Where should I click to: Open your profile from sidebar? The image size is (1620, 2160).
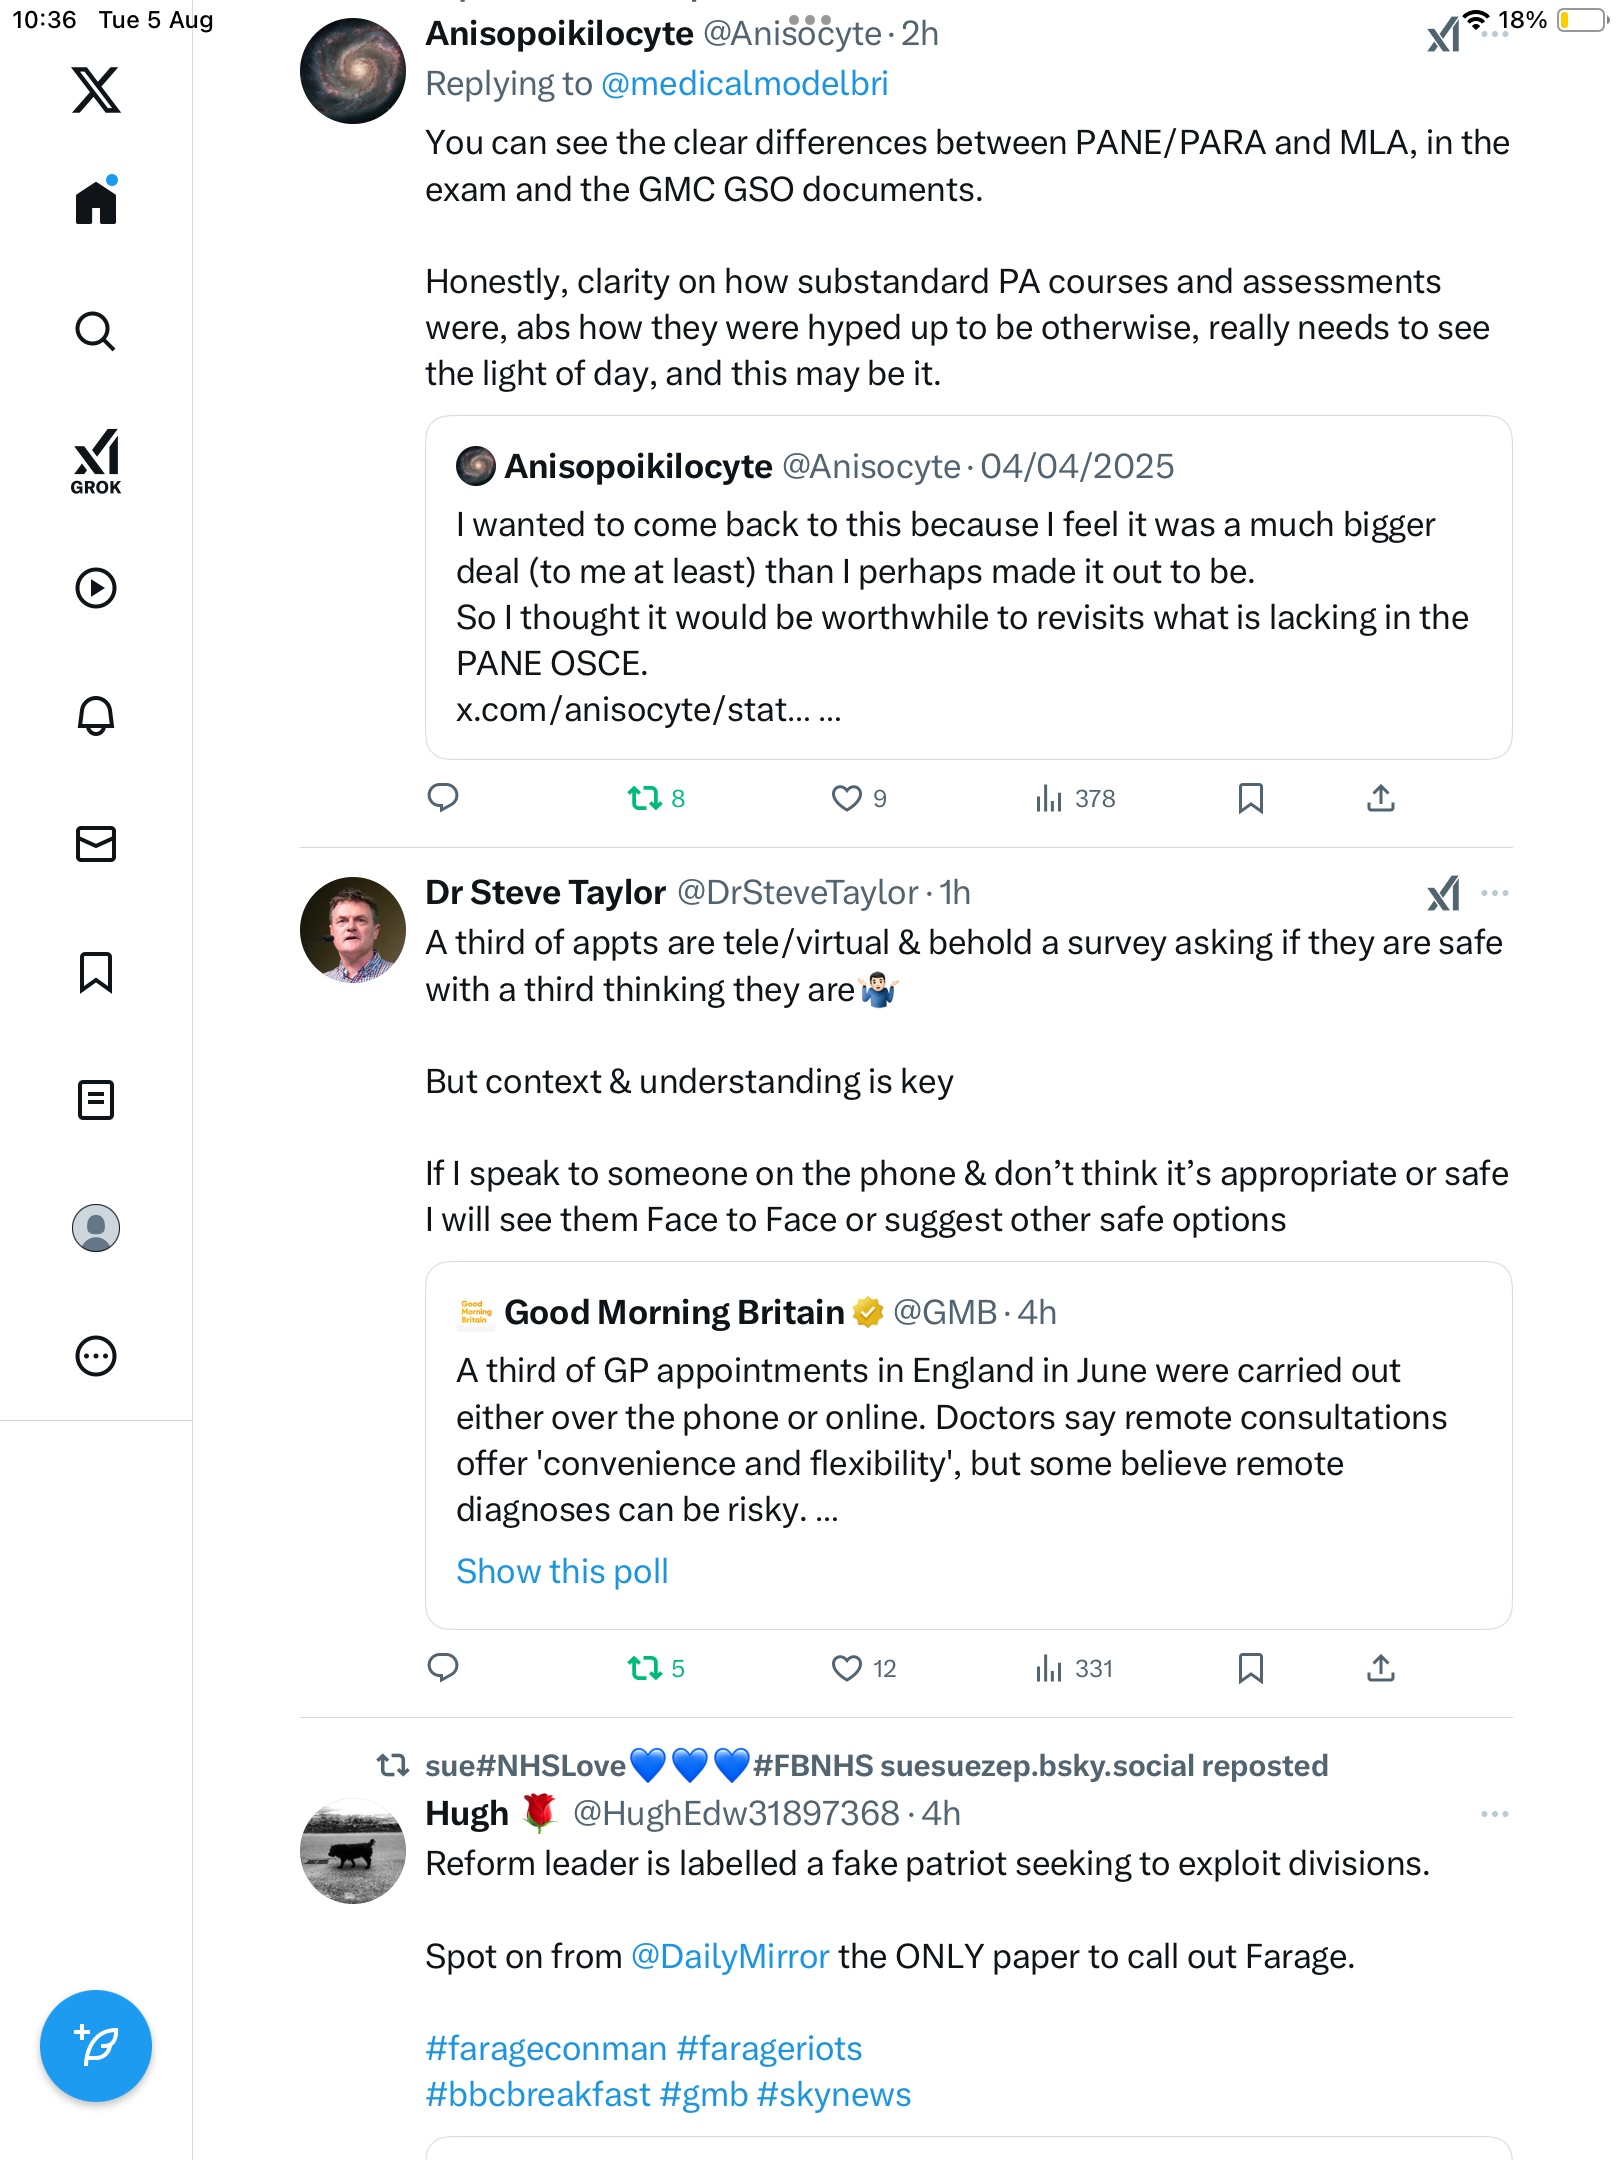click(x=96, y=1228)
